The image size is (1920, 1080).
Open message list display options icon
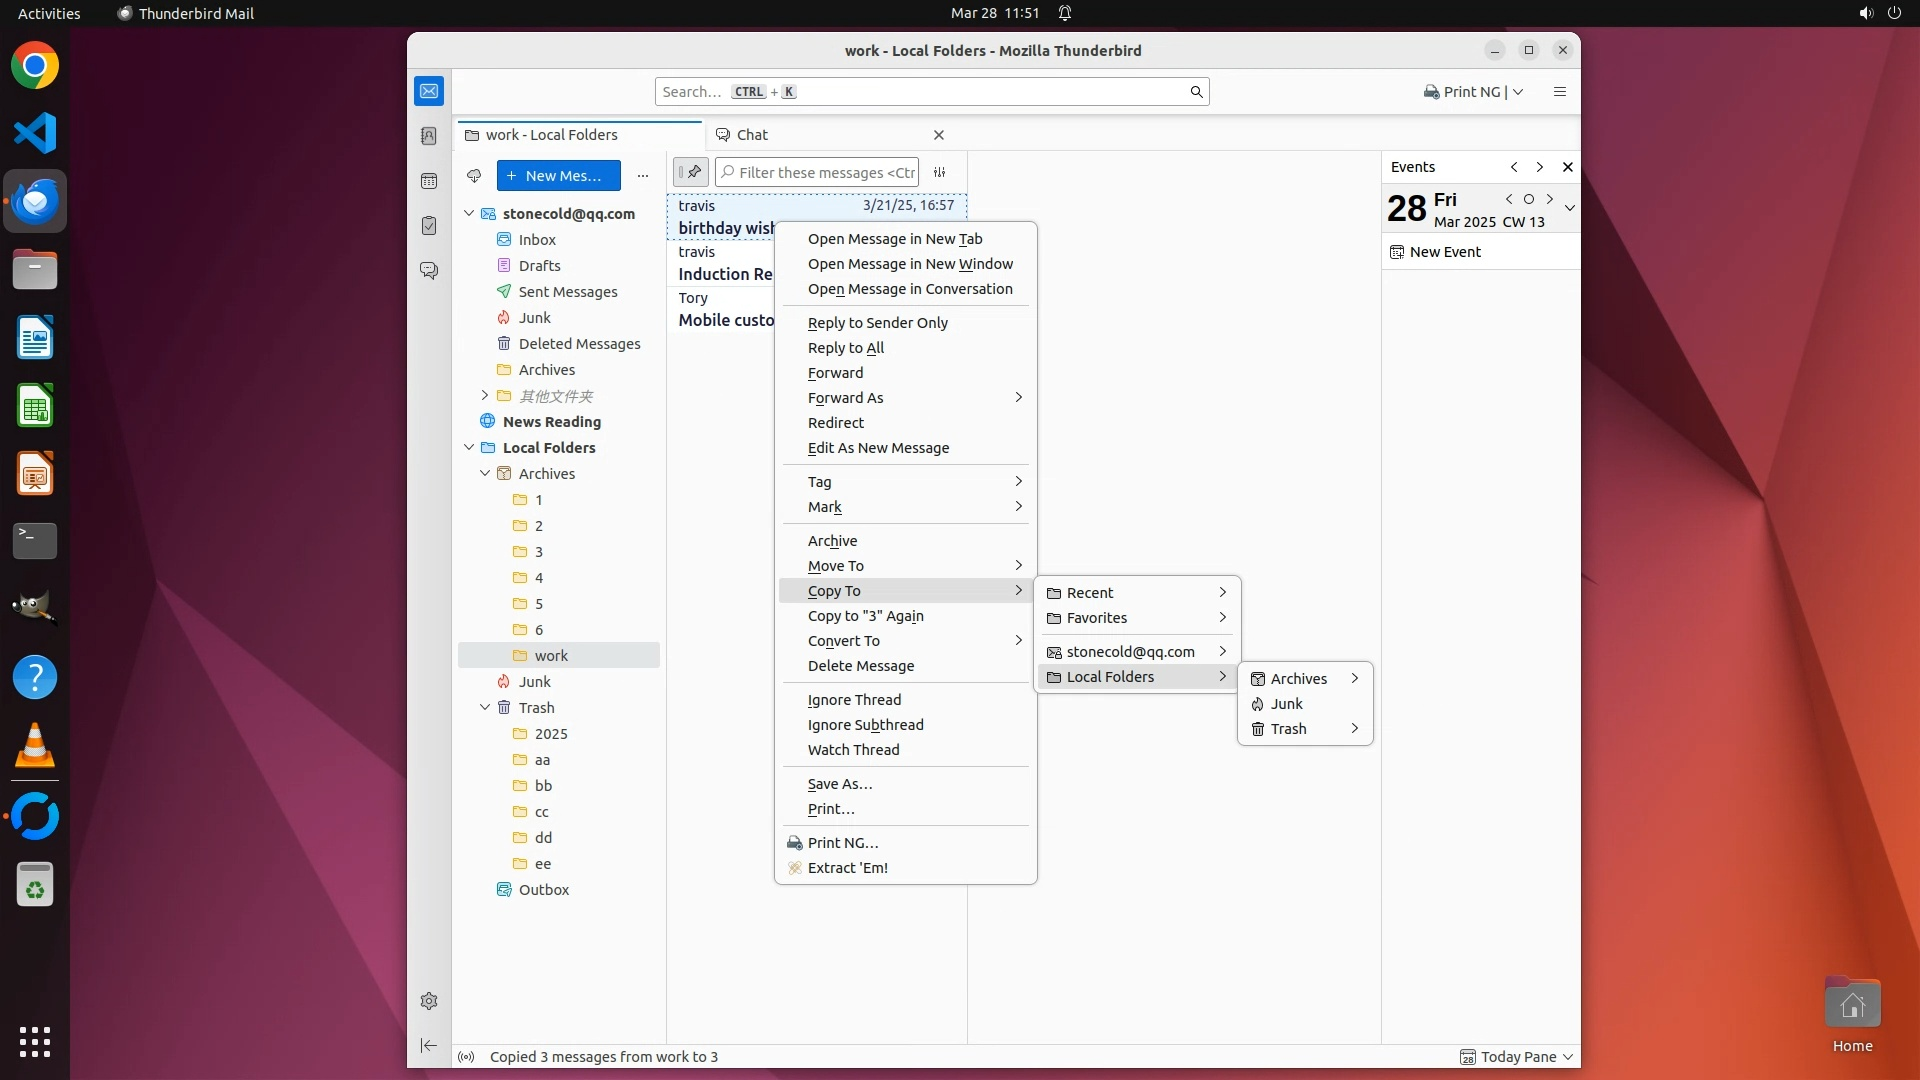tap(939, 172)
